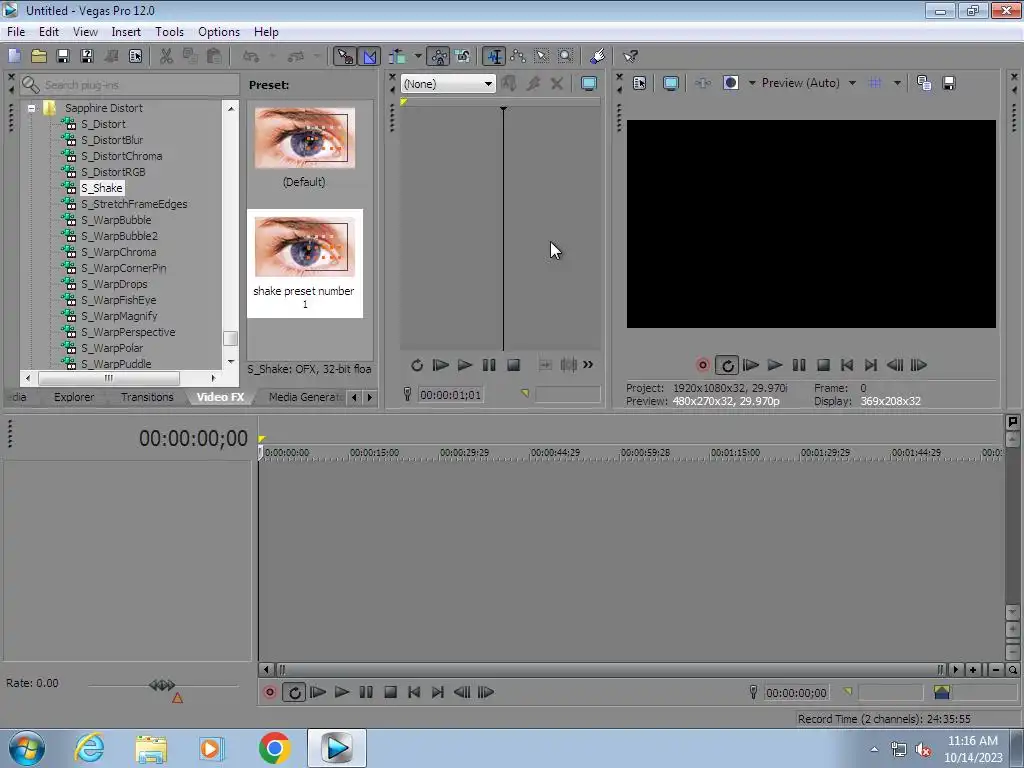Save the project with the Save icon
1024x768 pixels.
click(63, 57)
